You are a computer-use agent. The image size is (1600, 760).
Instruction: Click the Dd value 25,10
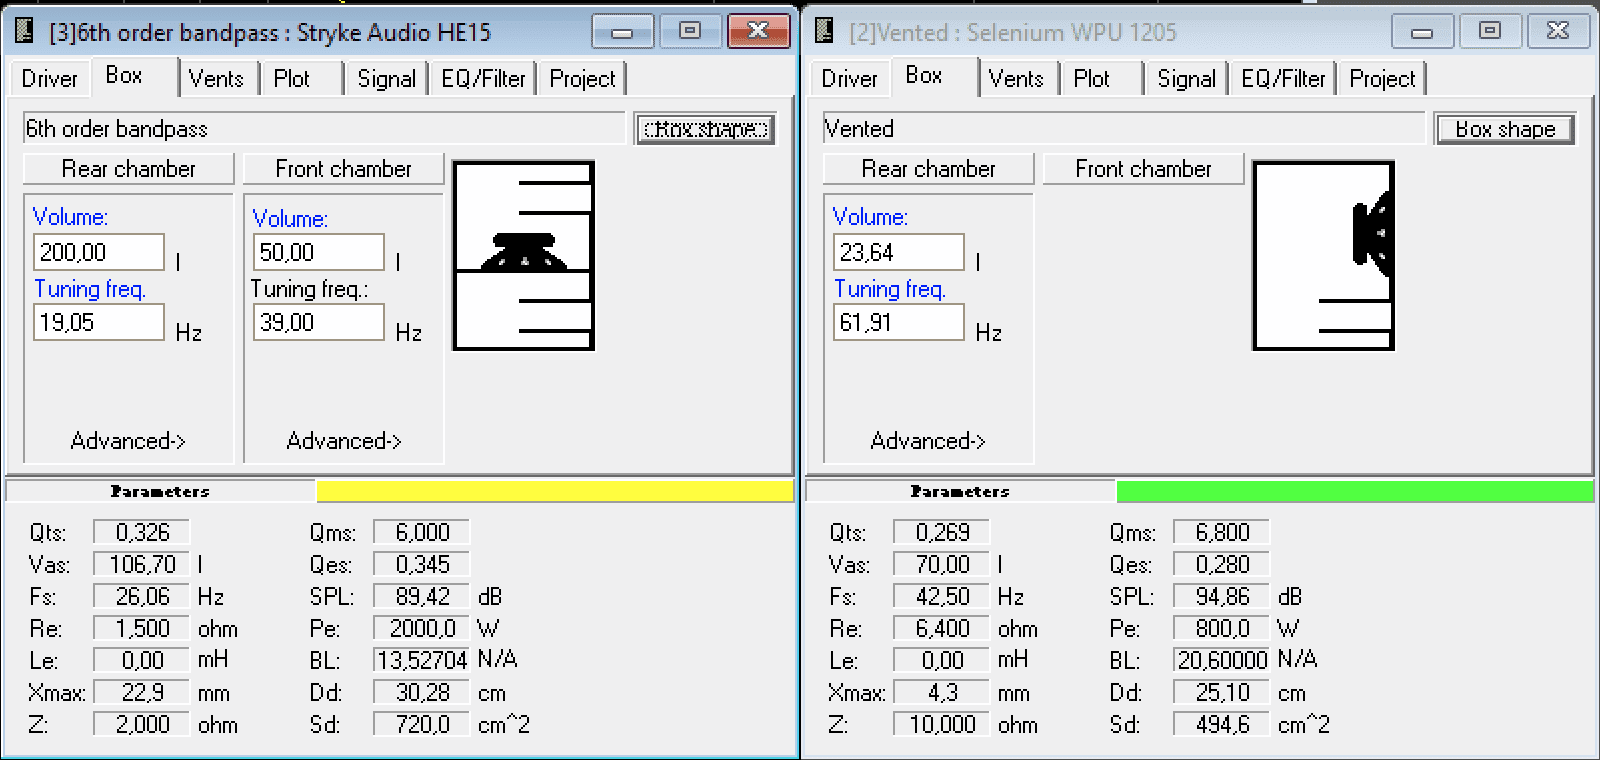pos(1221,693)
